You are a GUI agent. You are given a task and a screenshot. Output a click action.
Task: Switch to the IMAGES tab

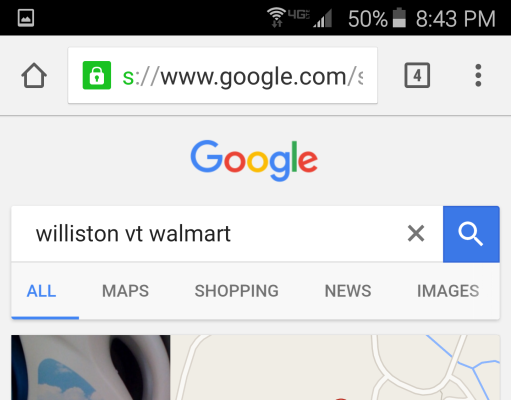(x=448, y=291)
